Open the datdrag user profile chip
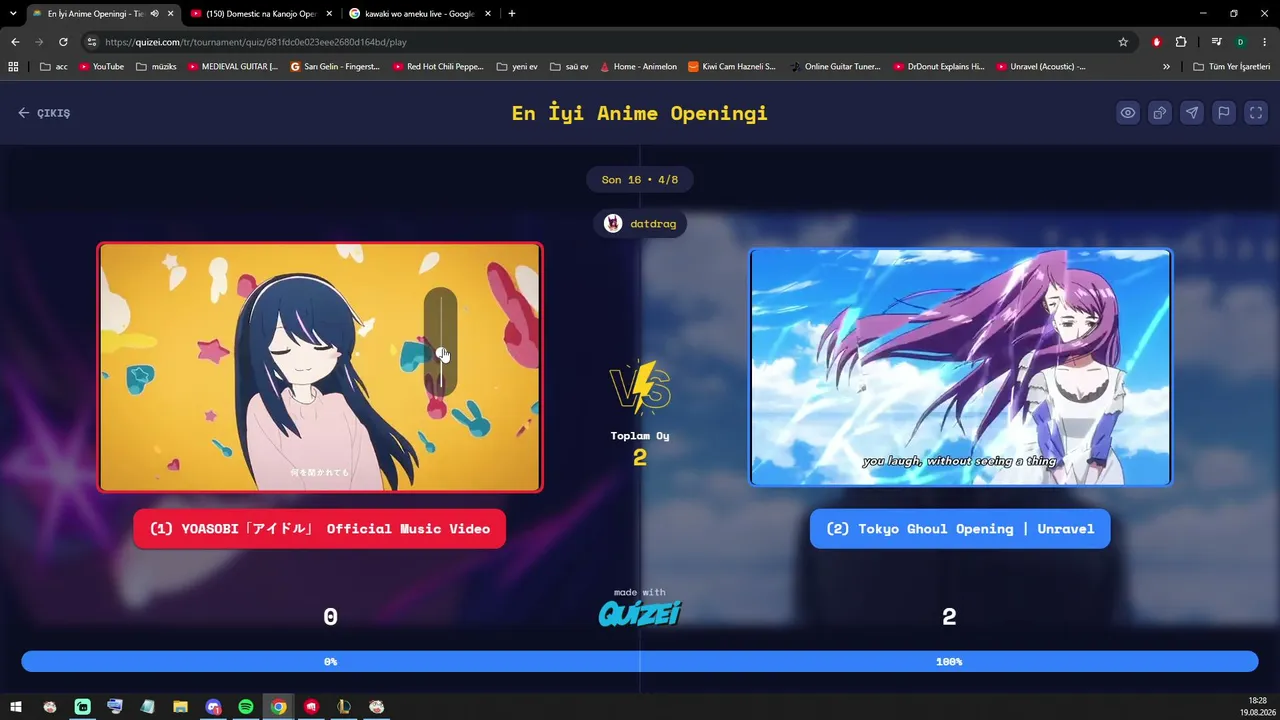The height and width of the screenshot is (720, 1280). (641, 224)
